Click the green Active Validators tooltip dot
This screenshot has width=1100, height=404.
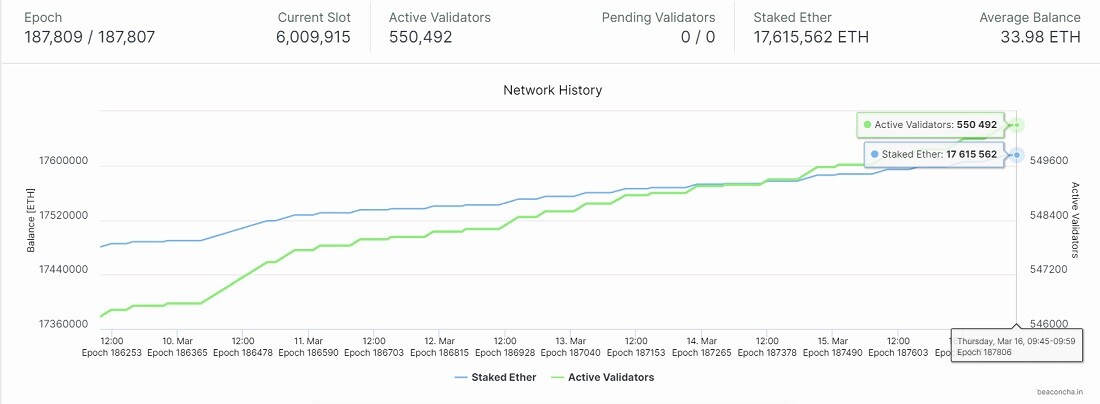tap(868, 125)
